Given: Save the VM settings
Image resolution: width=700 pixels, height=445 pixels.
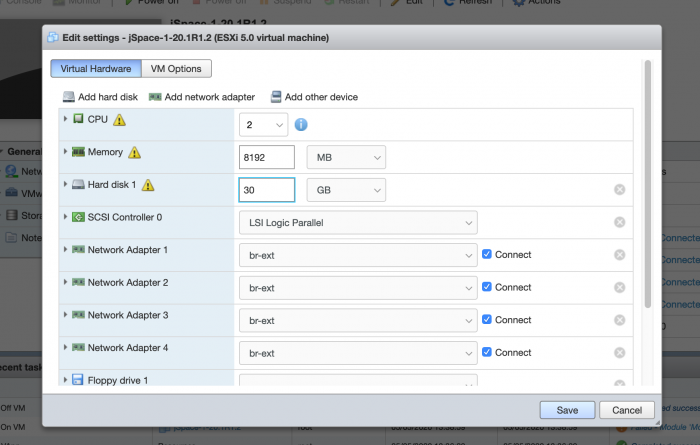Looking at the screenshot, I should coord(567,410).
